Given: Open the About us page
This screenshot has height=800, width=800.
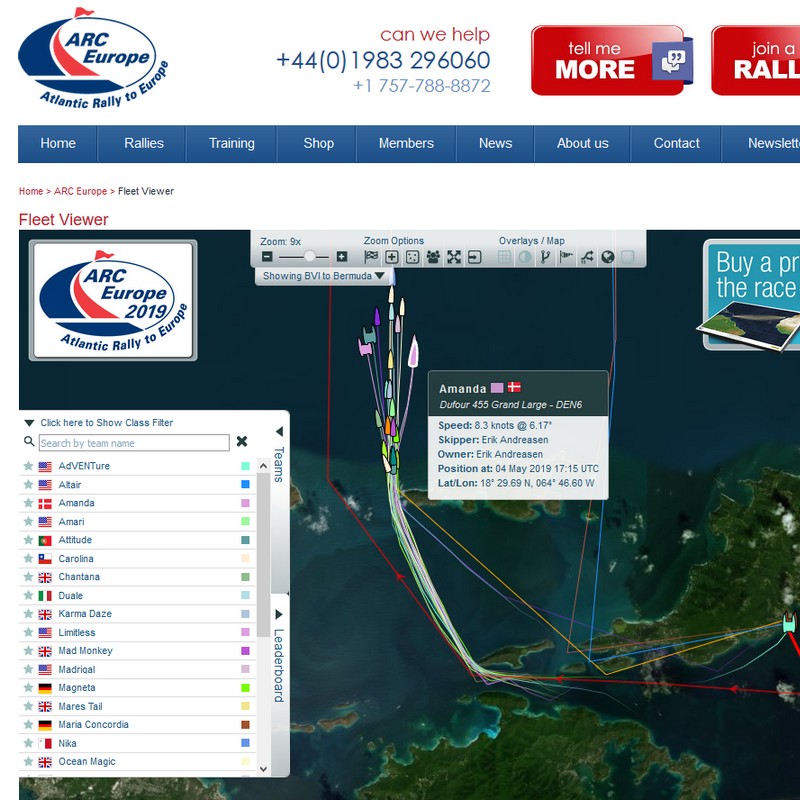Looking at the screenshot, I should [583, 143].
